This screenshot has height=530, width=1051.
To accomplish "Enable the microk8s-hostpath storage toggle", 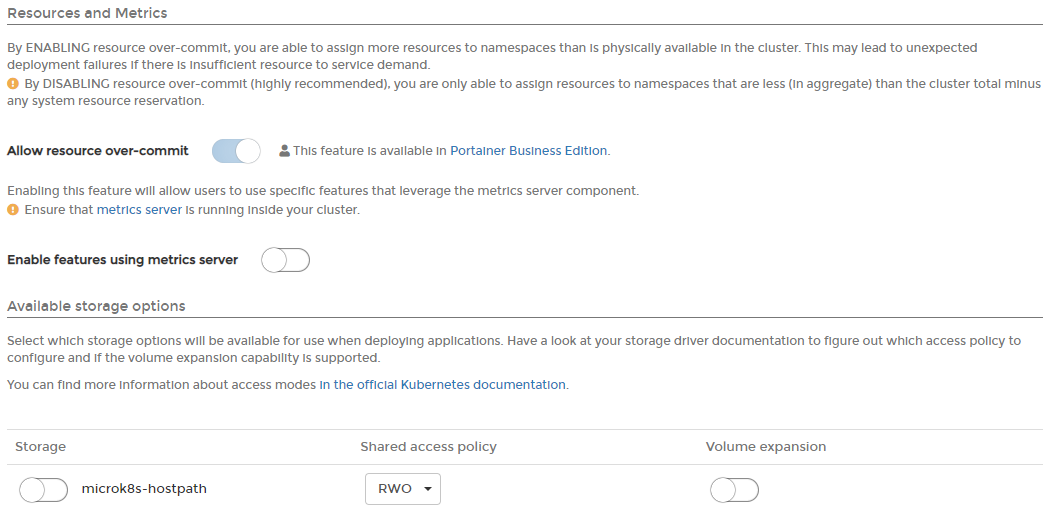I will point(44,490).
